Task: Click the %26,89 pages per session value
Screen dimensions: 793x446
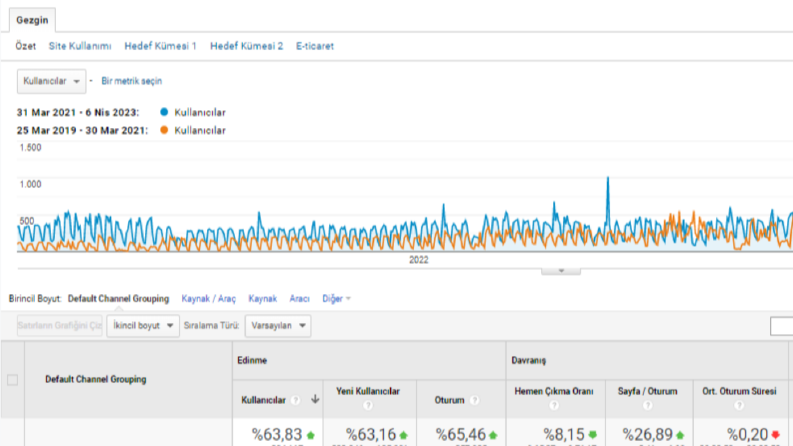Action: pos(647,434)
